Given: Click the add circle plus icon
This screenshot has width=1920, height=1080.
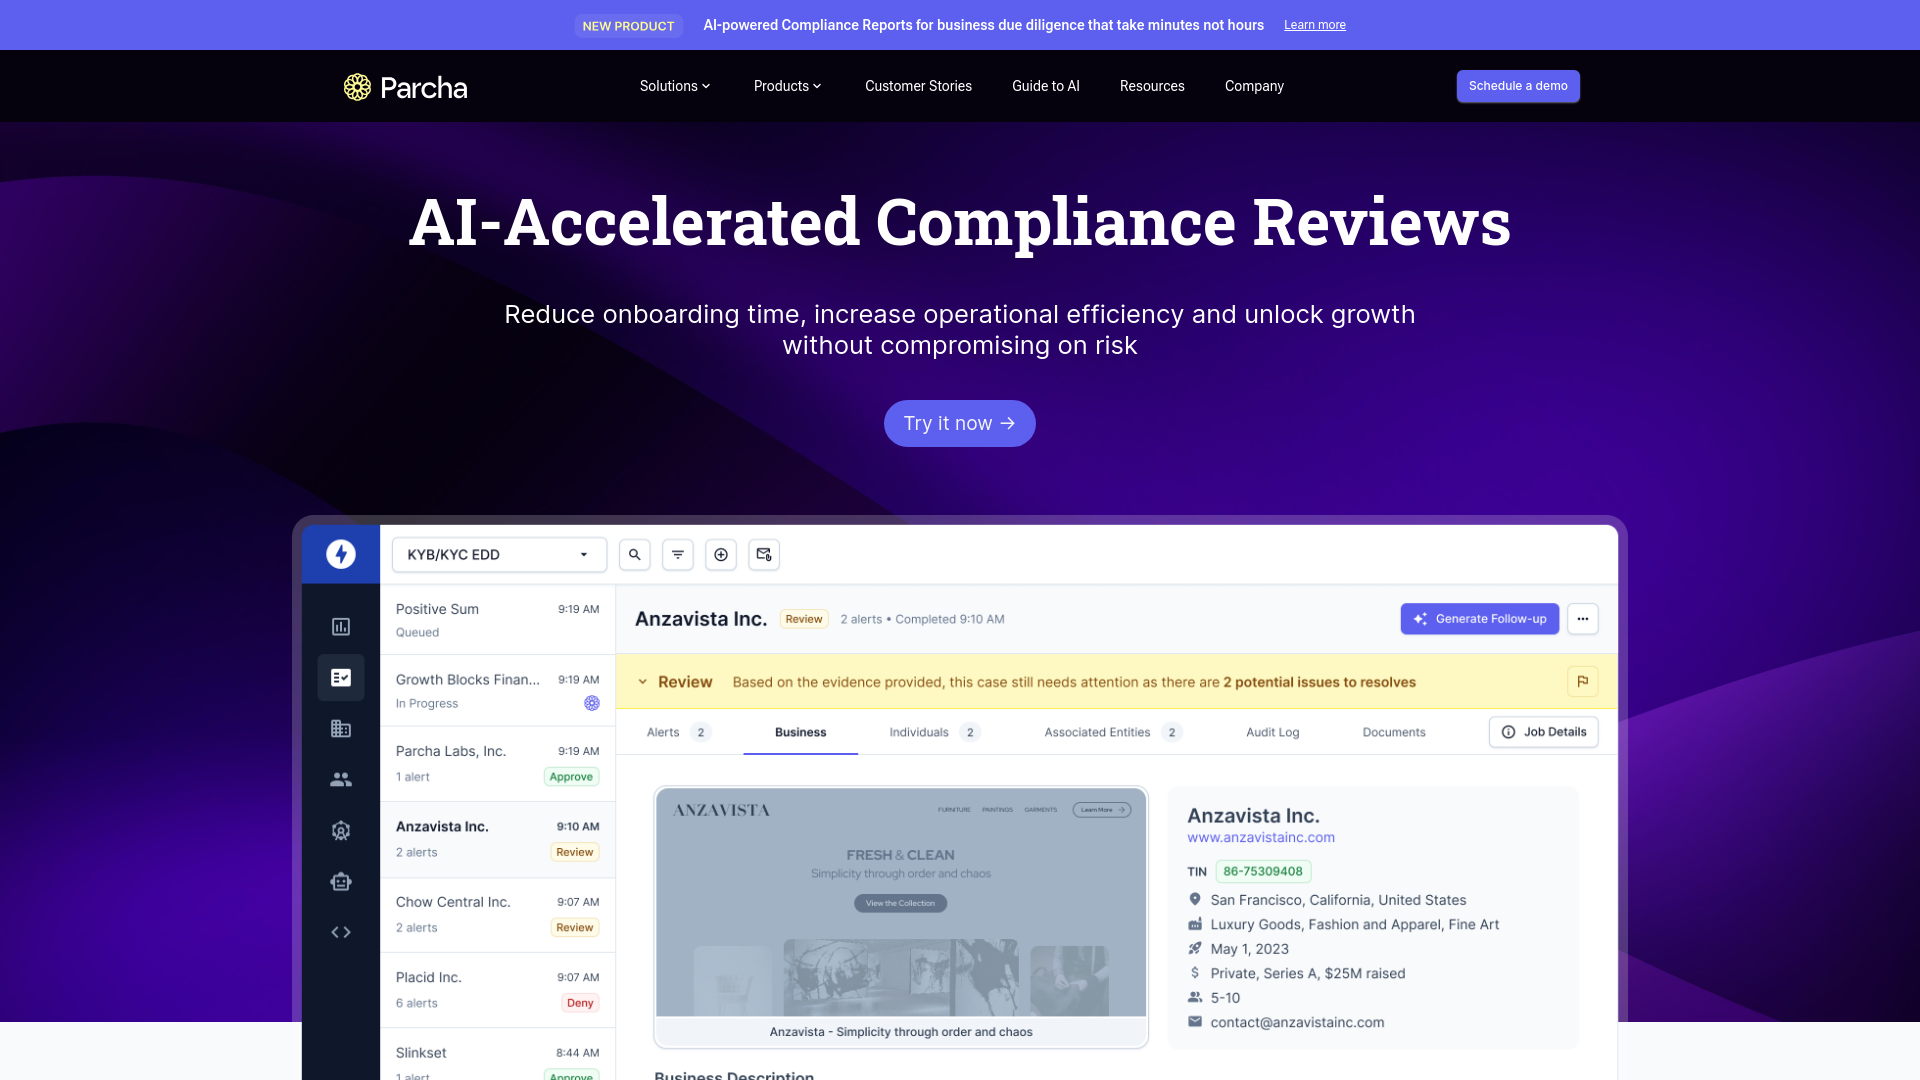Looking at the screenshot, I should pyautogui.click(x=721, y=555).
